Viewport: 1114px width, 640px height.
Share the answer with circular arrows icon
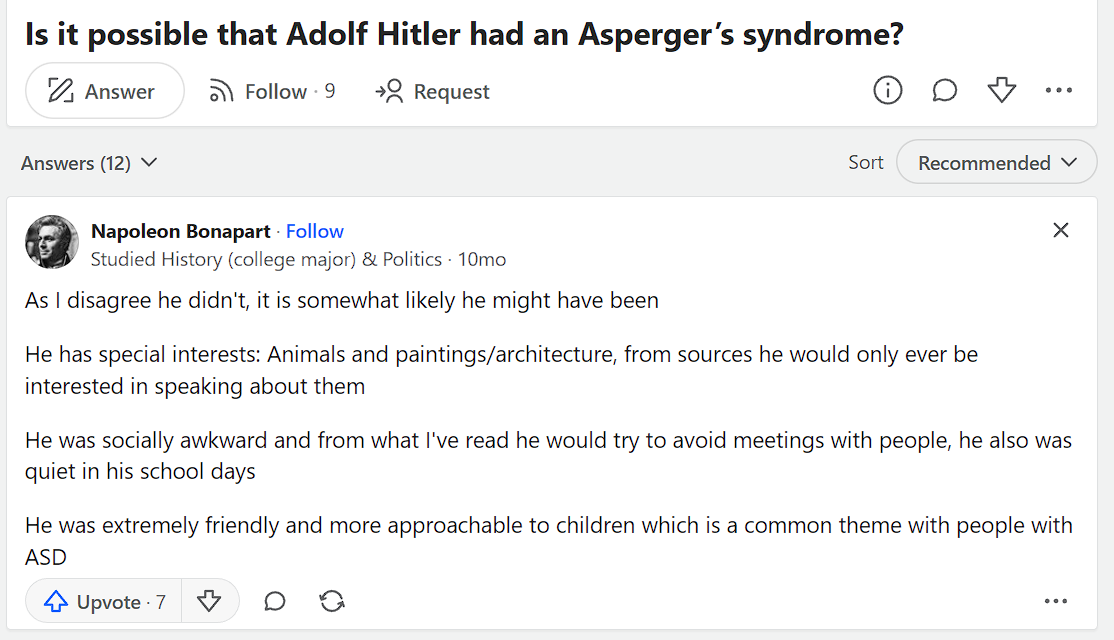(x=332, y=602)
